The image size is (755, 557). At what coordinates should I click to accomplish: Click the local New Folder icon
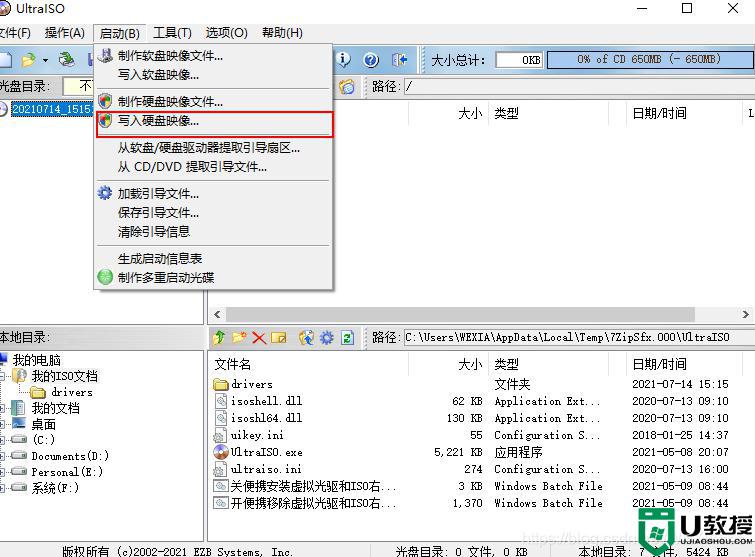[239, 337]
